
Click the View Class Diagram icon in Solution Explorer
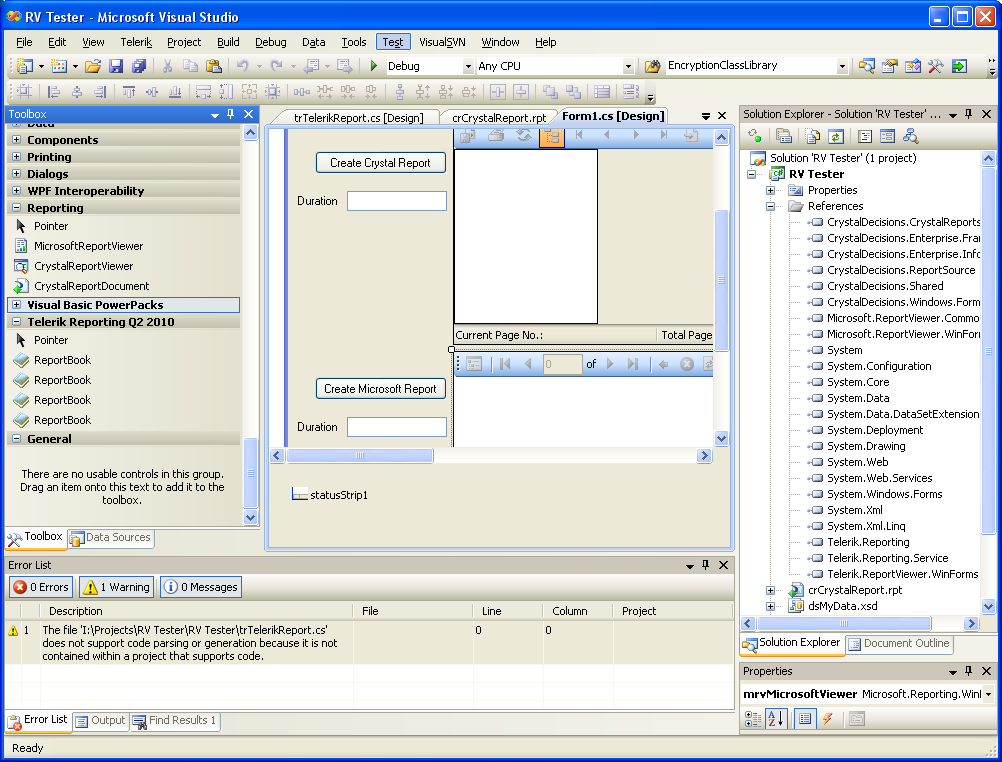[911, 136]
